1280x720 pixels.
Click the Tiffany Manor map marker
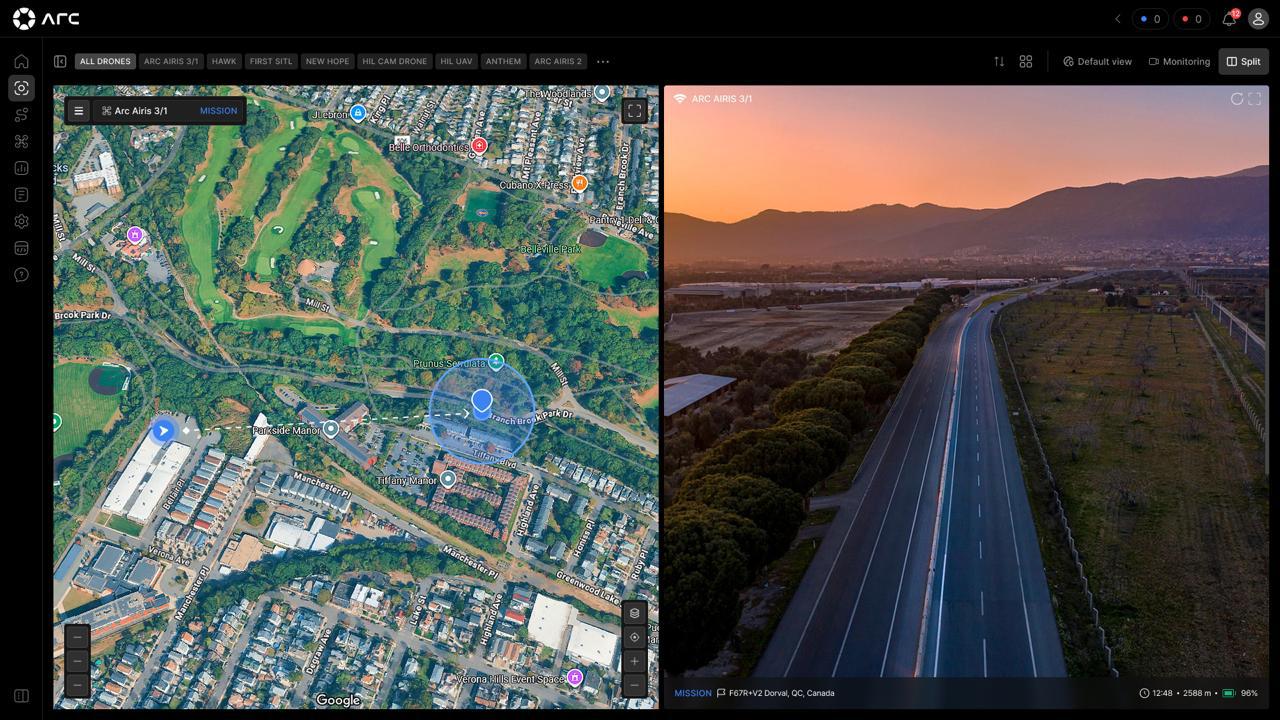[448, 479]
